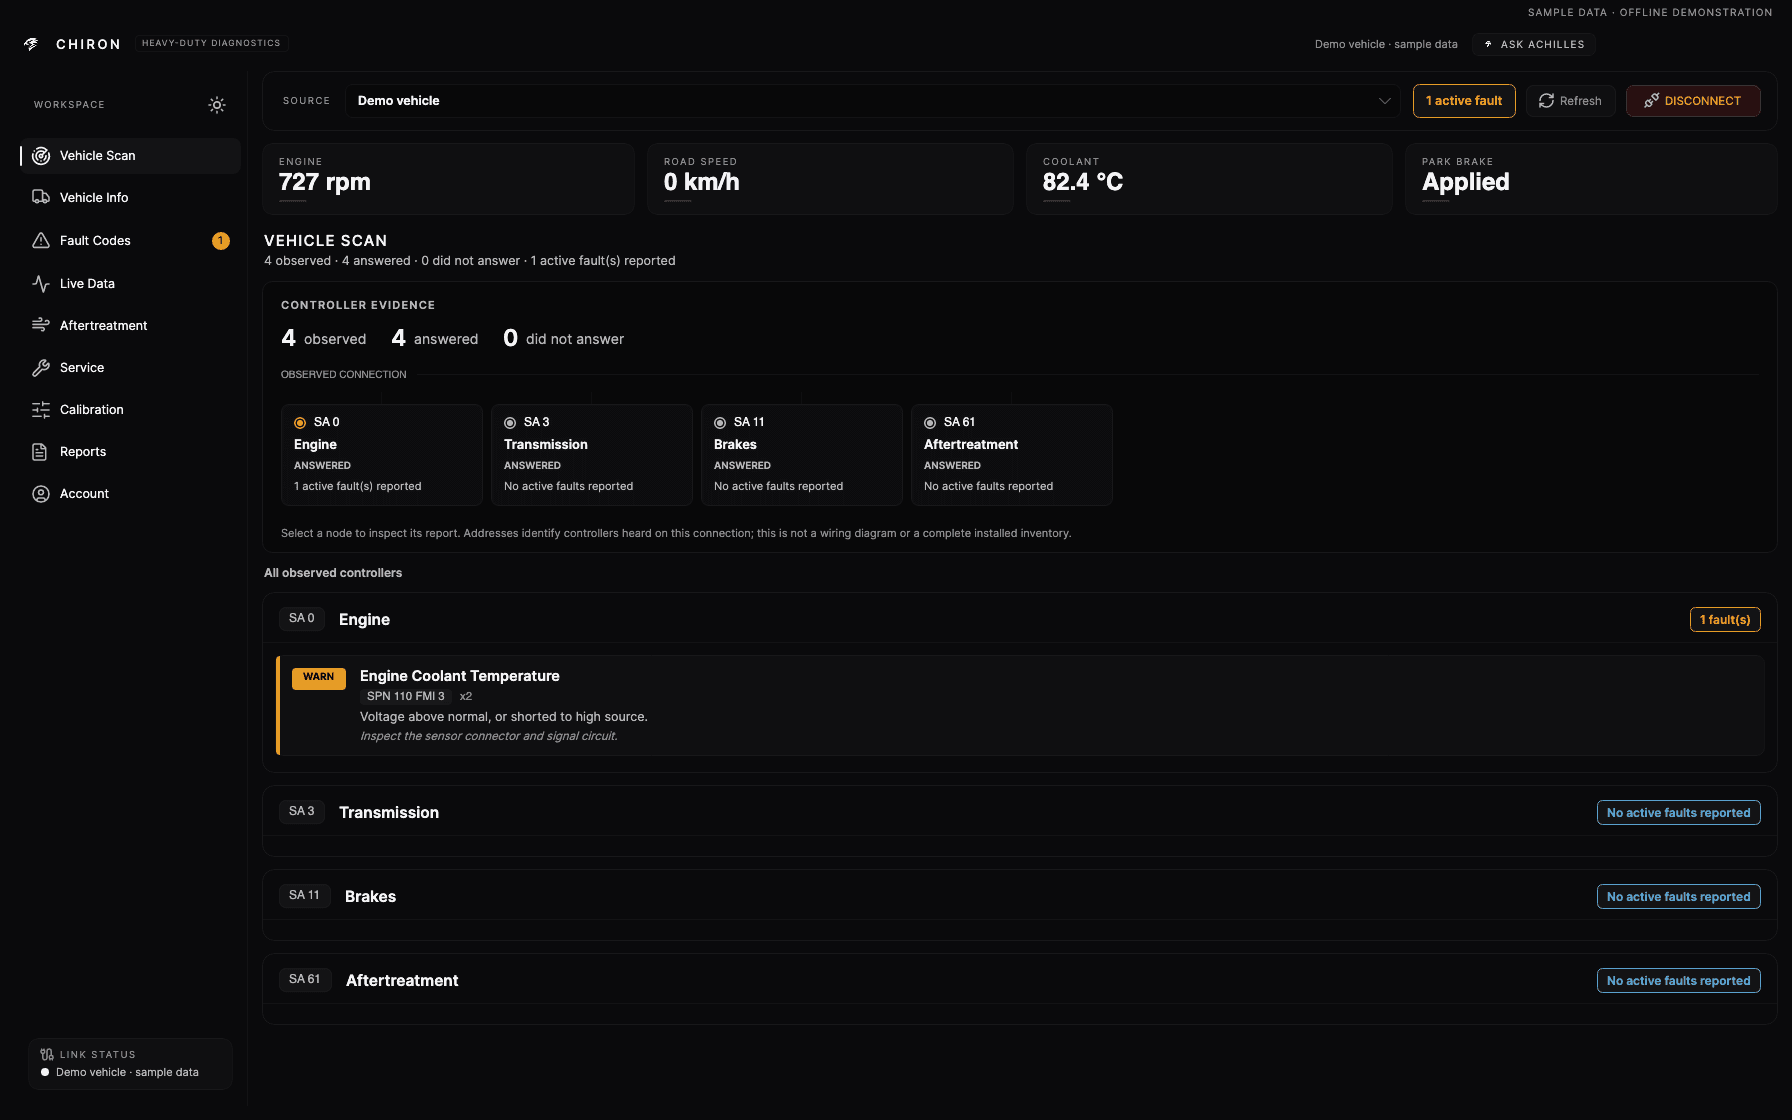The height and width of the screenshot is (1120, 1792).
Task: Open Fault Codes warning triangle icon
Action: [x=41, y=241]
